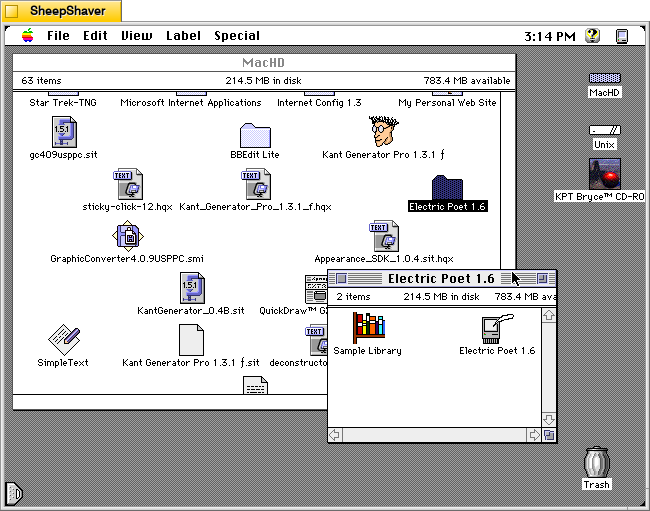The width and height of the screenshot is (650, 511).
Task: Select the sticky-click-12.hqx text file icon
Action: (x=128, y=184)
